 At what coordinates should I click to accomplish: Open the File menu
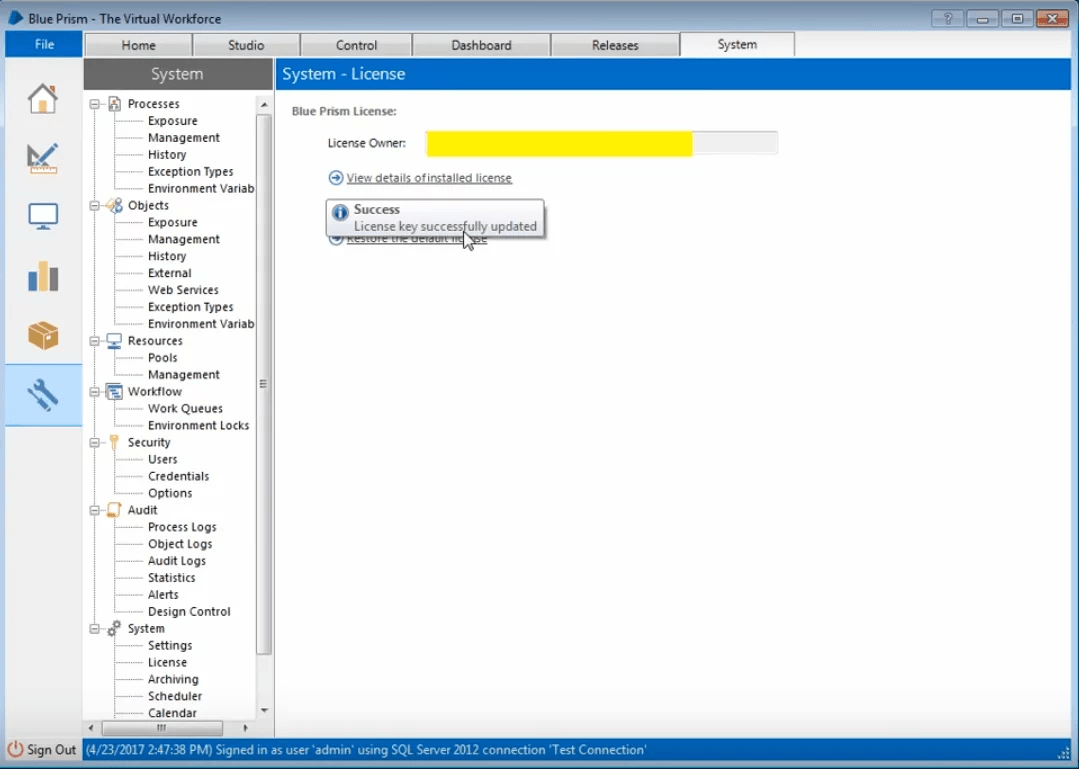click(44, 44)
